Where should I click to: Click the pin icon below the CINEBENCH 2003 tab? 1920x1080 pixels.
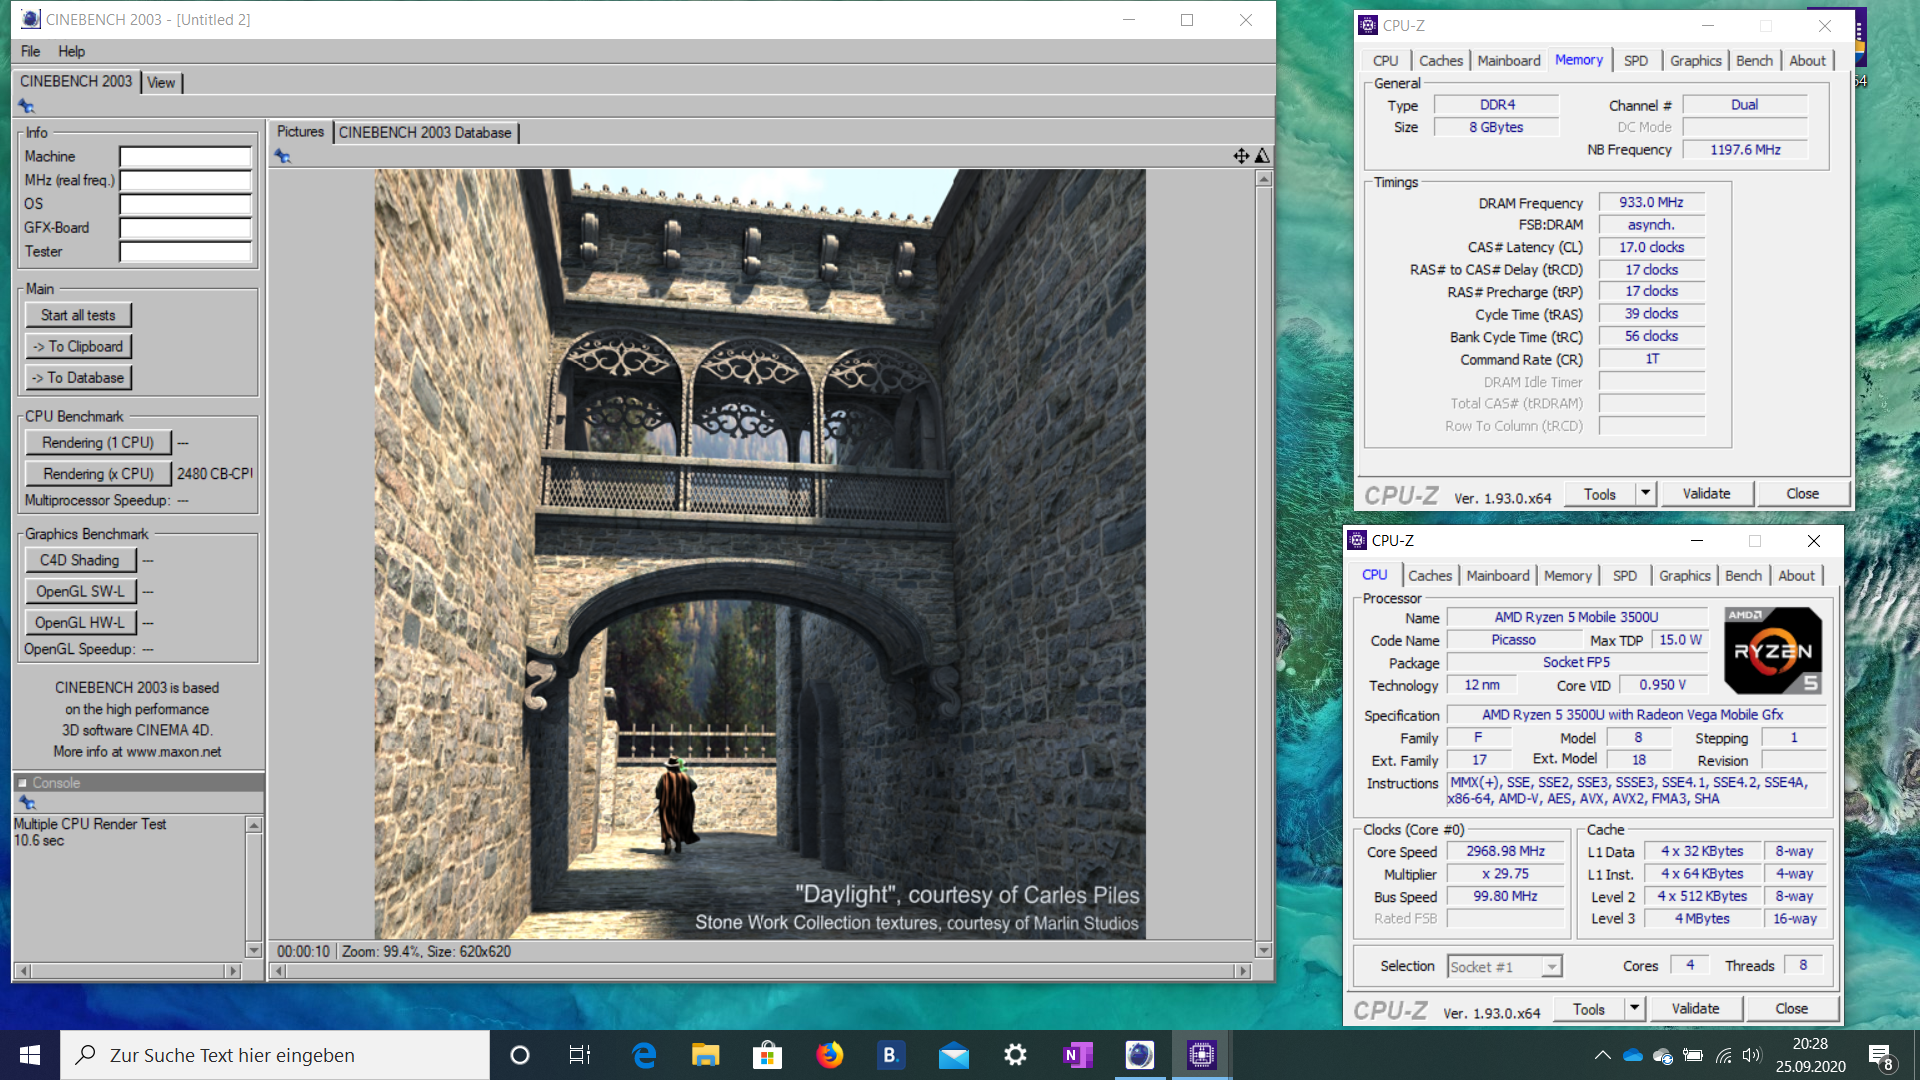click(27, 107)
